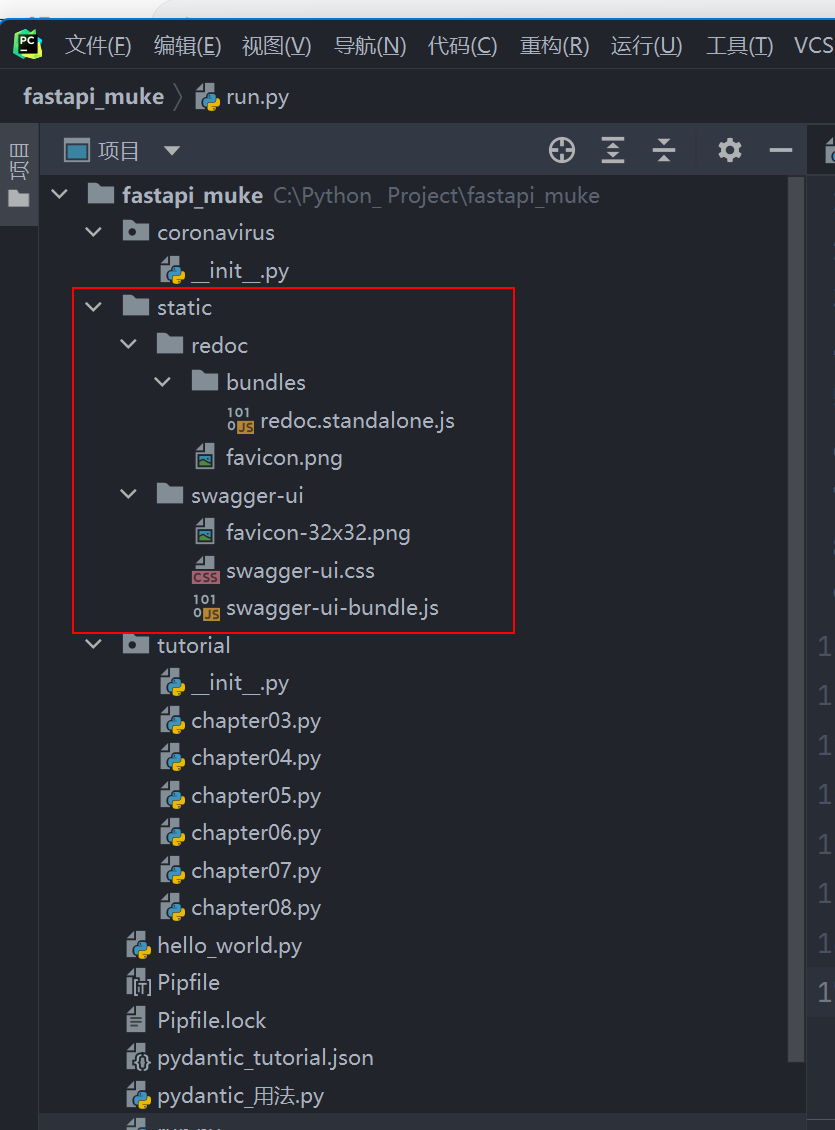Open the 运行(U) menu
This screenshot has height=1130, width=835.
pyautogui.click(x=646, y=46)
